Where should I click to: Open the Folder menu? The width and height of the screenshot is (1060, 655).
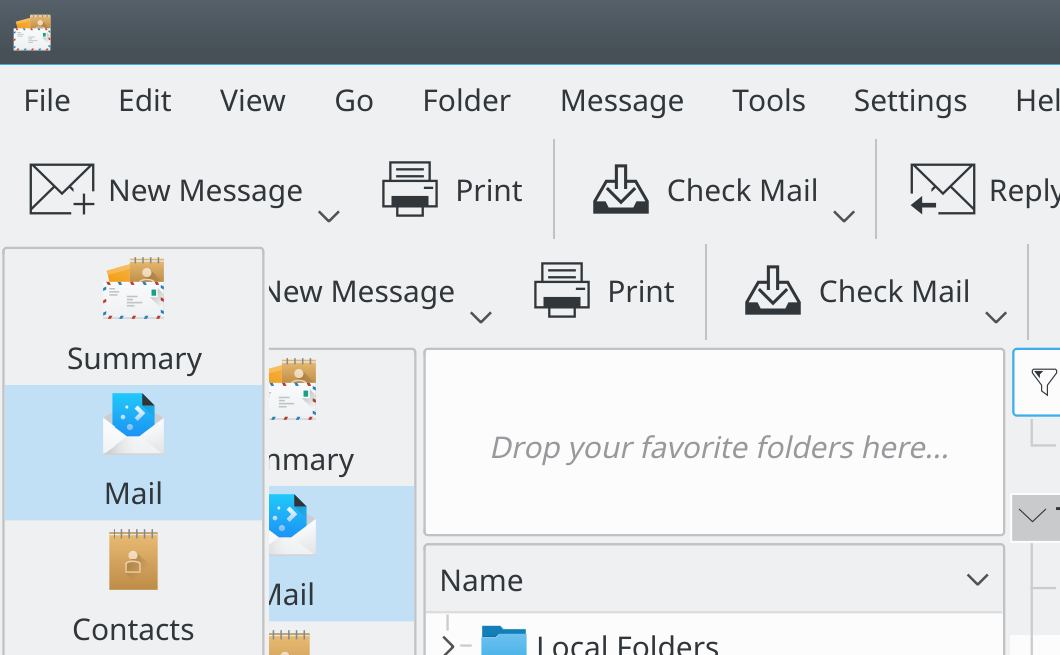coord(466,101)
